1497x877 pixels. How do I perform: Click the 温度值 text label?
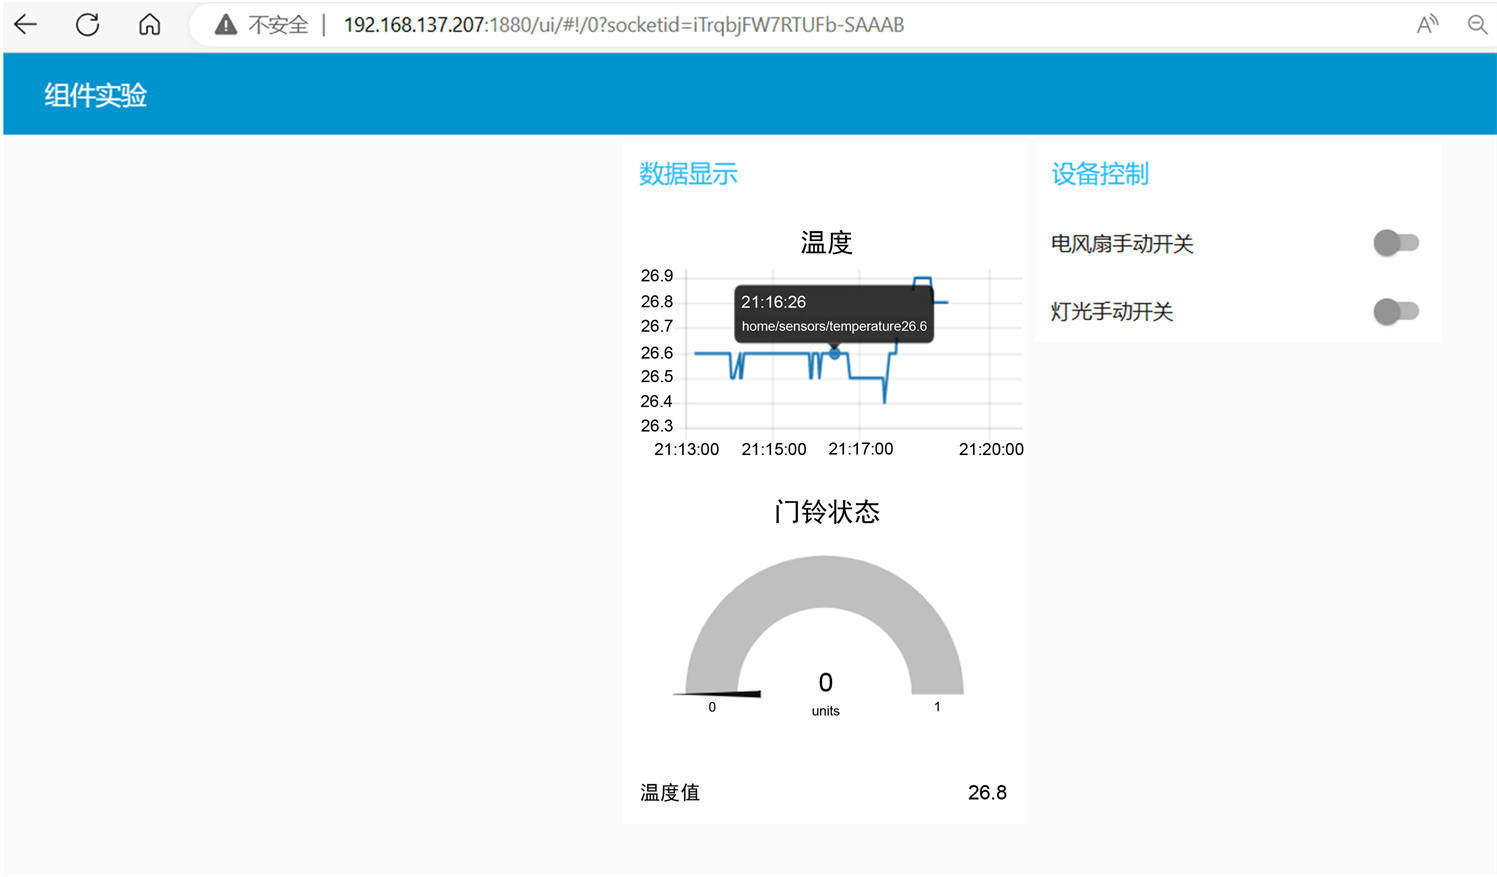click(x=670, y=793)
